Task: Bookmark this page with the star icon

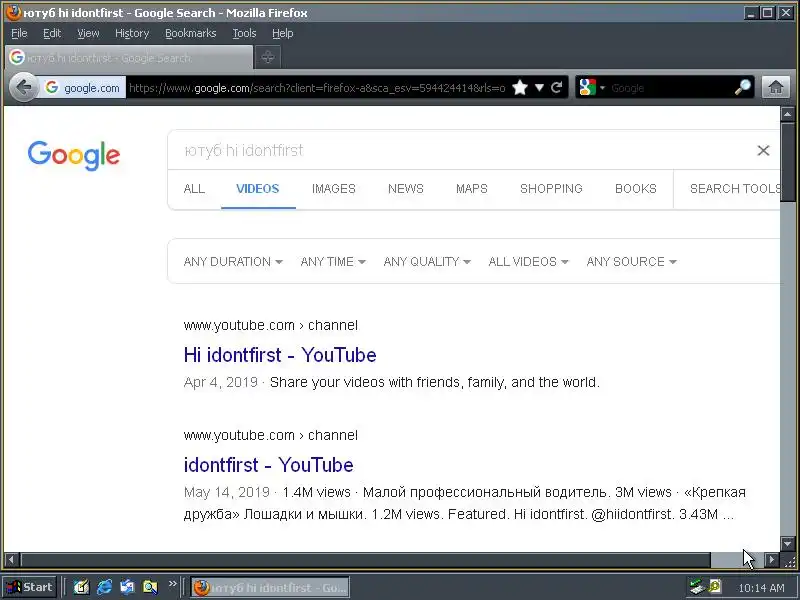Action: pos(520,88)
